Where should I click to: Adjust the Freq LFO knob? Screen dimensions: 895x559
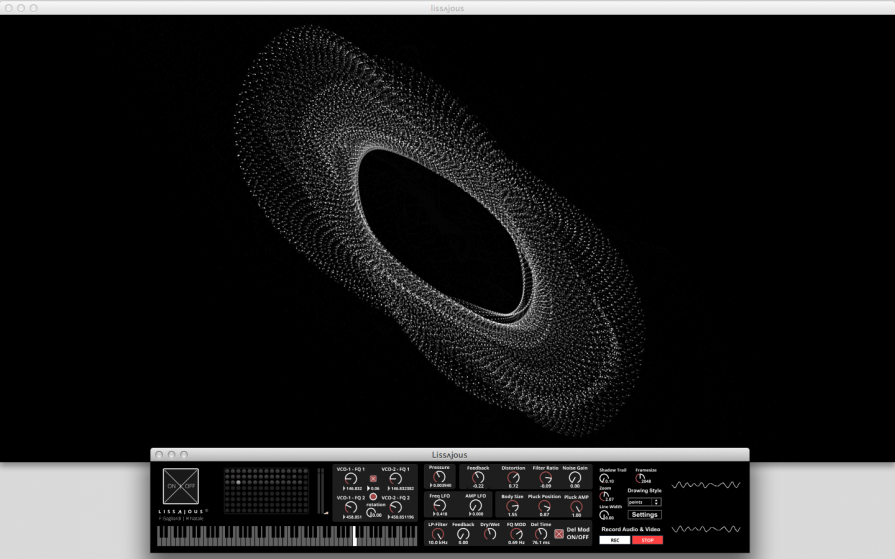pyautogui.click(x=439, y=505)
